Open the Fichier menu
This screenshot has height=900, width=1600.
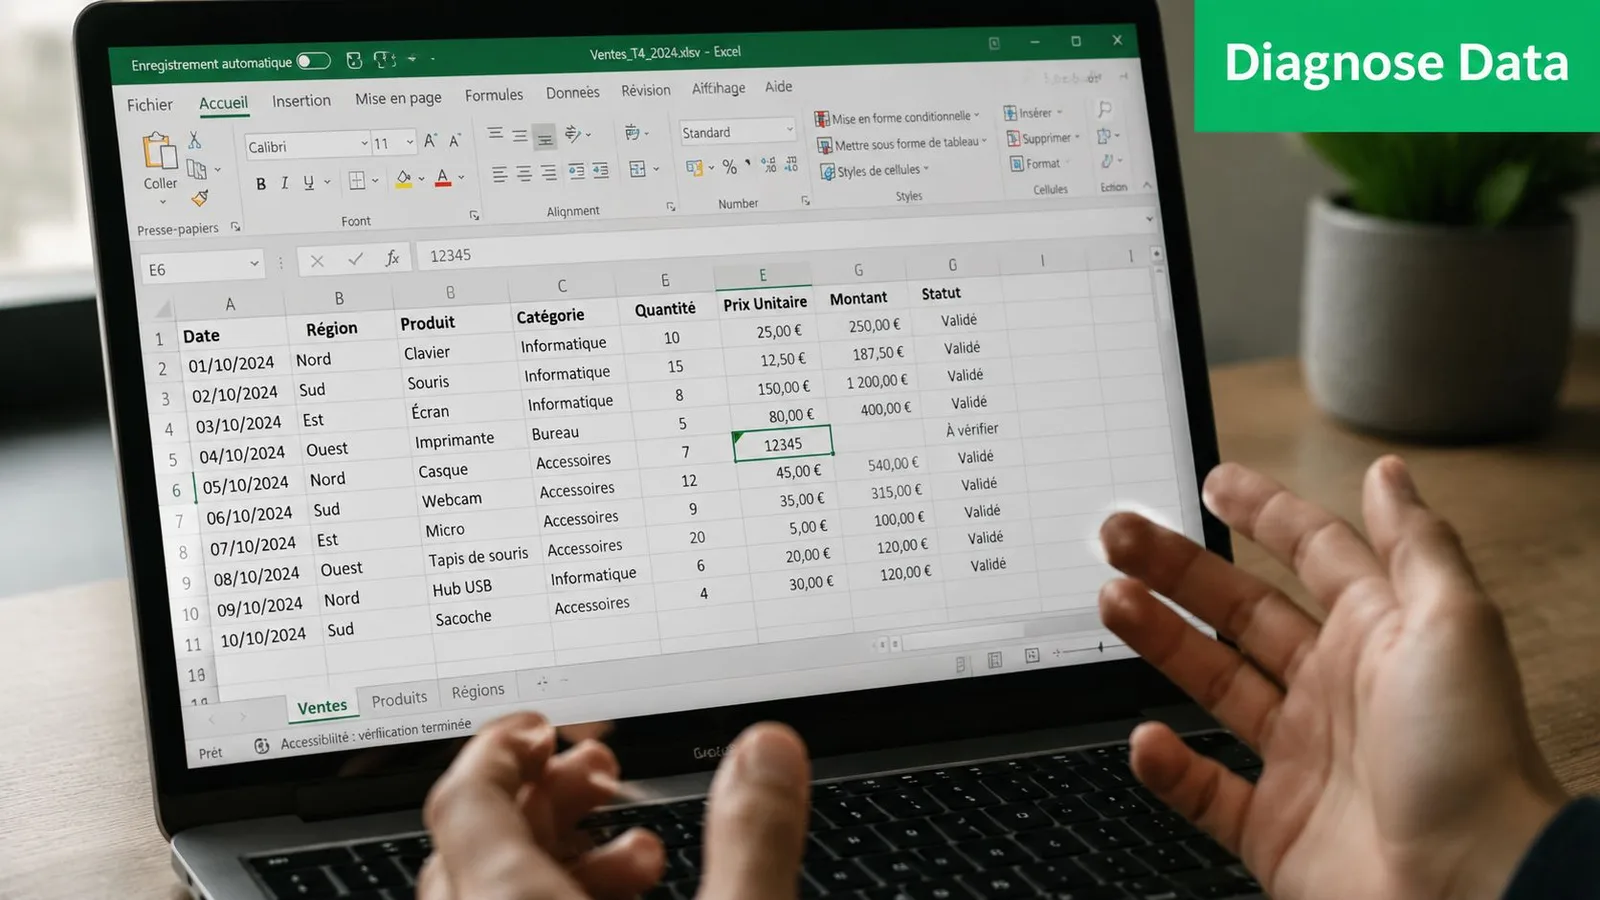click(150, 105)
